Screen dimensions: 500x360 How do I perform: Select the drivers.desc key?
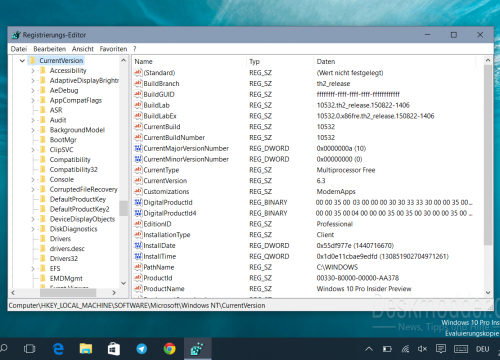click(67, 249)
